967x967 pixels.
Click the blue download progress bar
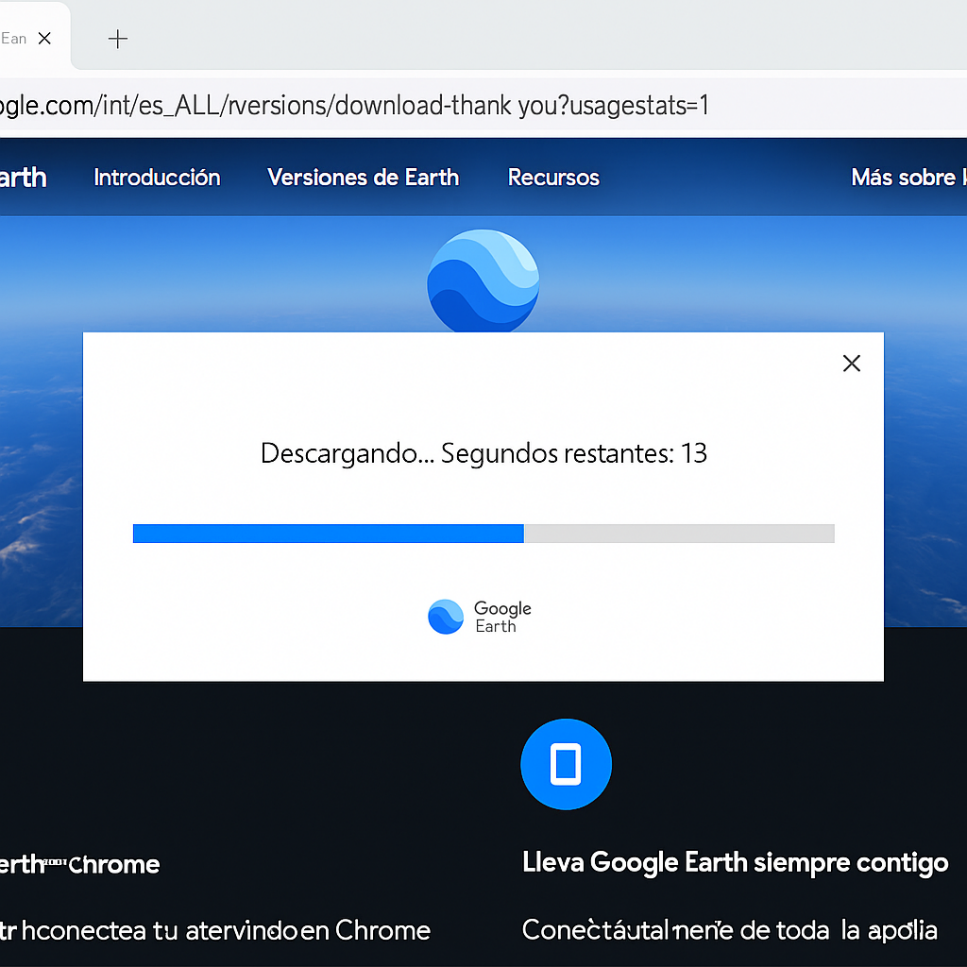[328, 533]
